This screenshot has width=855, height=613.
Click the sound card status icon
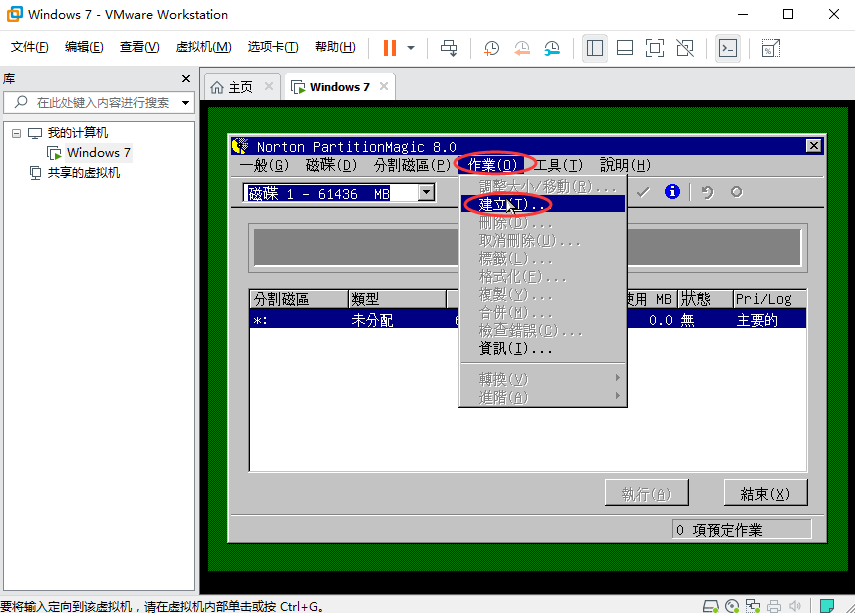795,605
